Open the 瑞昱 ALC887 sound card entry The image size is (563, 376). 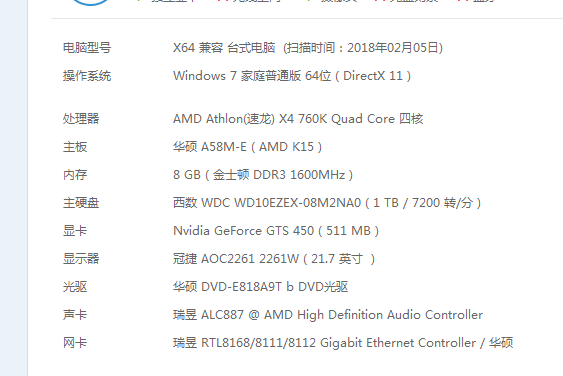pos(328,315)
